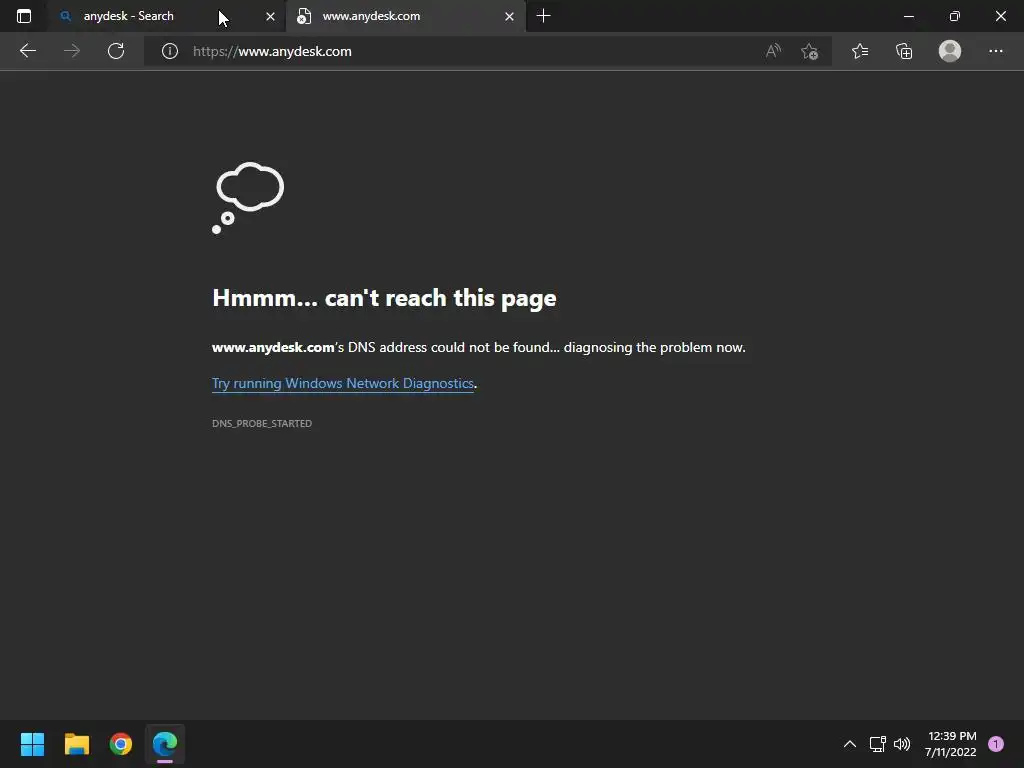Screen dimensions: 1024x768
Task: Click Try running Windows Network Diagnostics link
Action: click(343, 383)
